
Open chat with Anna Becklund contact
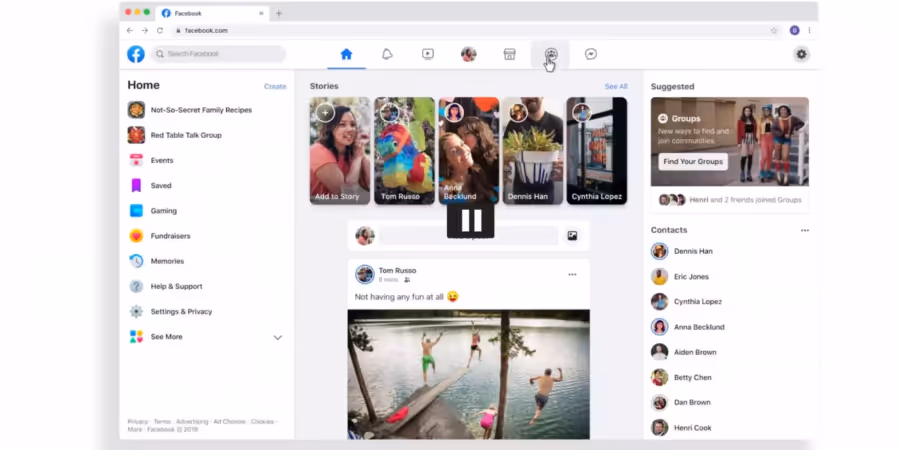(x=688, y=327)
